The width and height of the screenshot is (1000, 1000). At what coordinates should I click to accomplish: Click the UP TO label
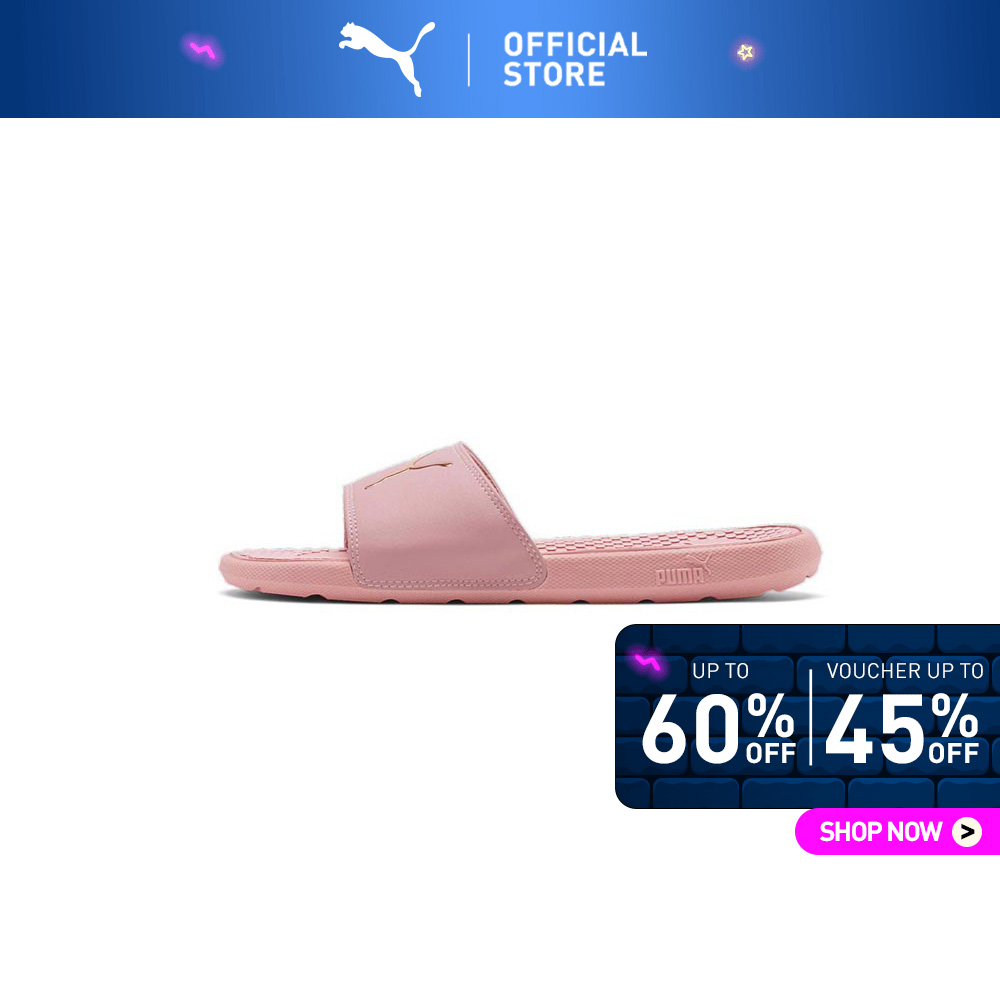(x=720, y=671)
